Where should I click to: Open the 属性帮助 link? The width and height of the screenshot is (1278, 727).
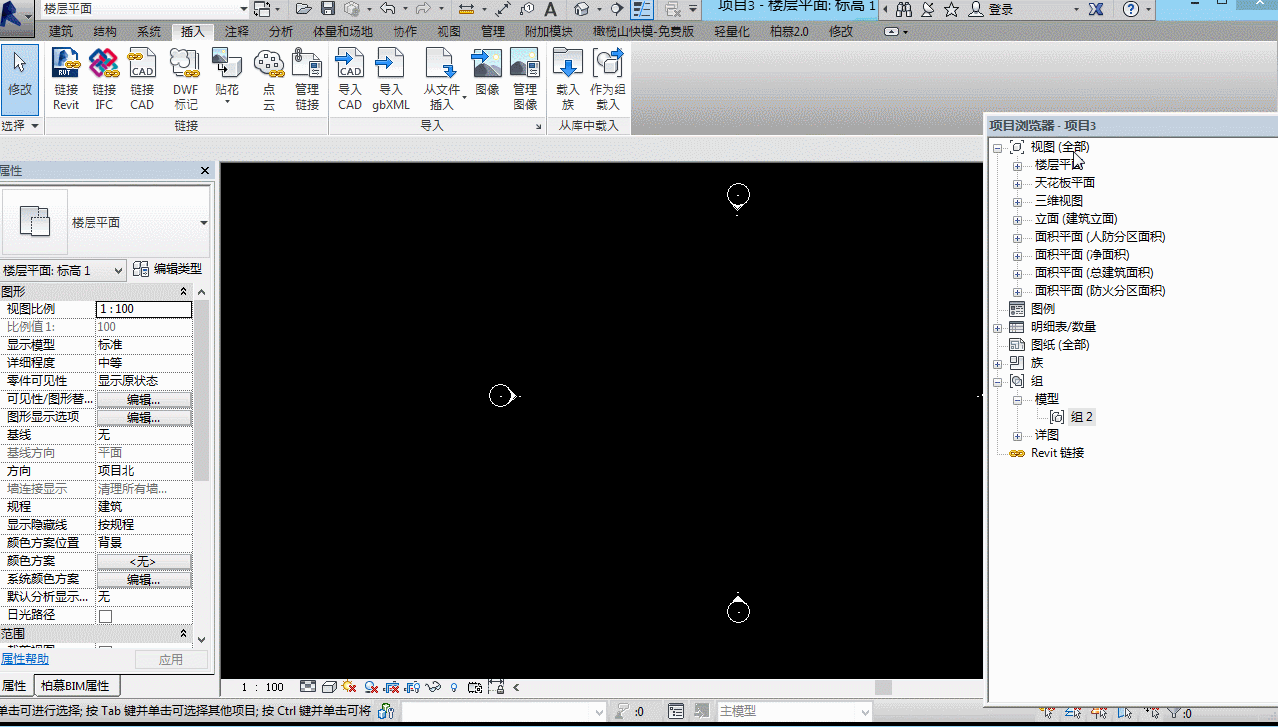pyautogui.click(x=25, y=659)
